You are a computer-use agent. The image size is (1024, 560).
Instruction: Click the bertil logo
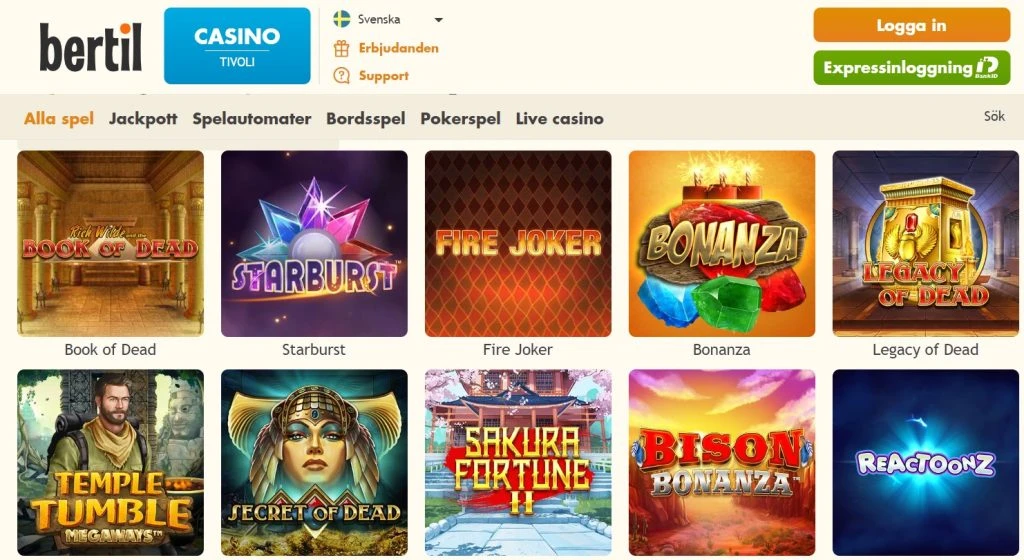tap(90, 47)
